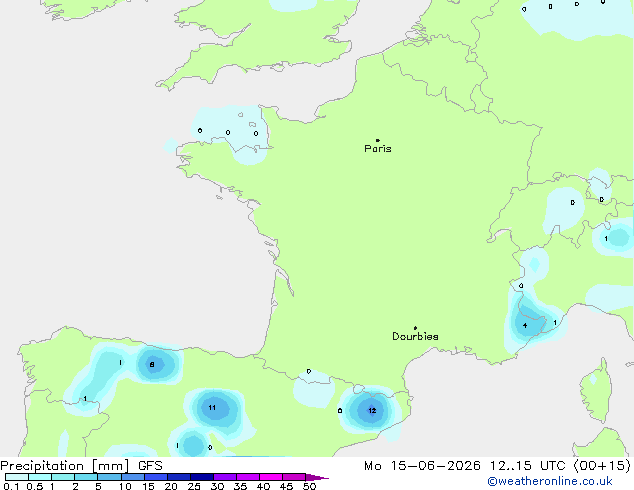634x490 pixels.
Task: Click the legend label '50'
Action: (309, 486)
